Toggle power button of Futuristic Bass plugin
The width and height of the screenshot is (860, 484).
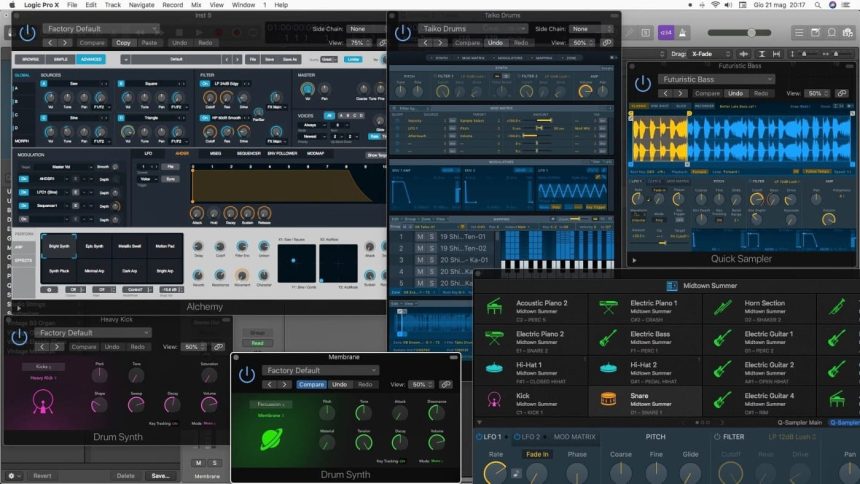click(642, 83)
